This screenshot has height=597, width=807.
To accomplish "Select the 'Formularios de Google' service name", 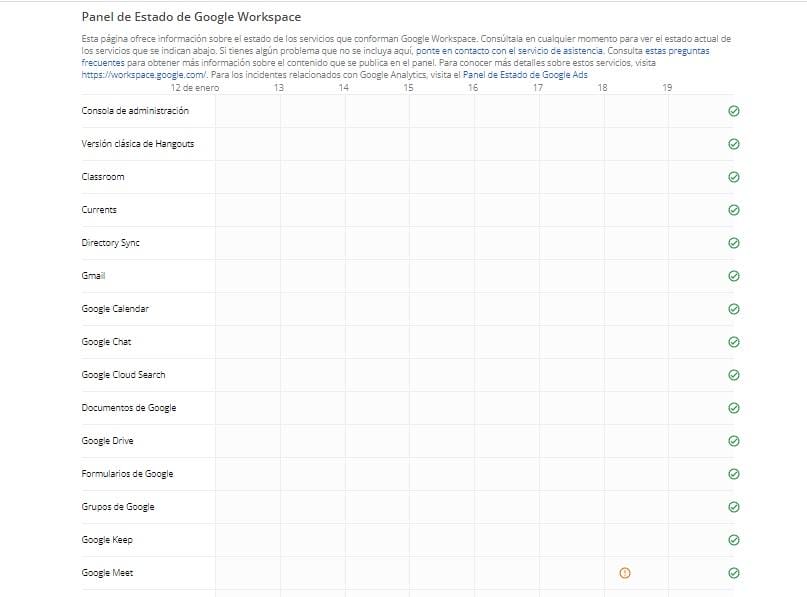I will pyautogui.click(x=127, y=473).
